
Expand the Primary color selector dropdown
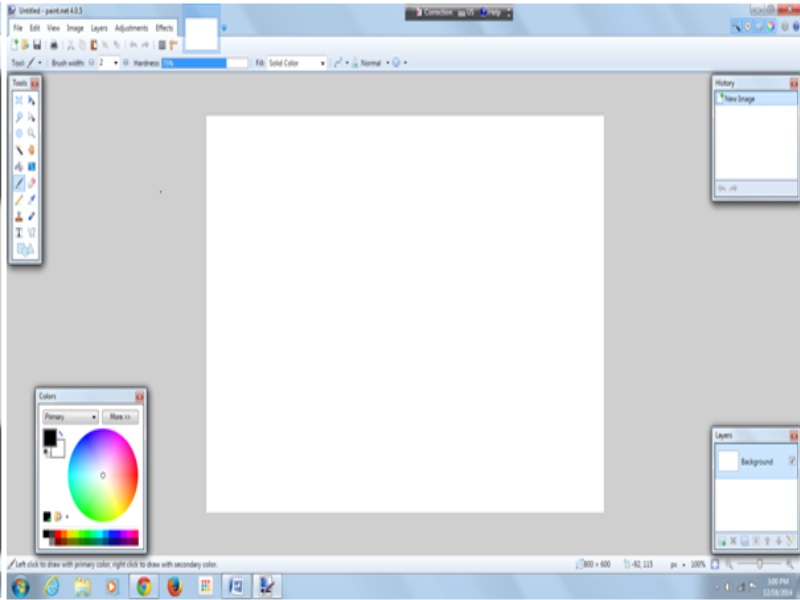tap(93, 416)
